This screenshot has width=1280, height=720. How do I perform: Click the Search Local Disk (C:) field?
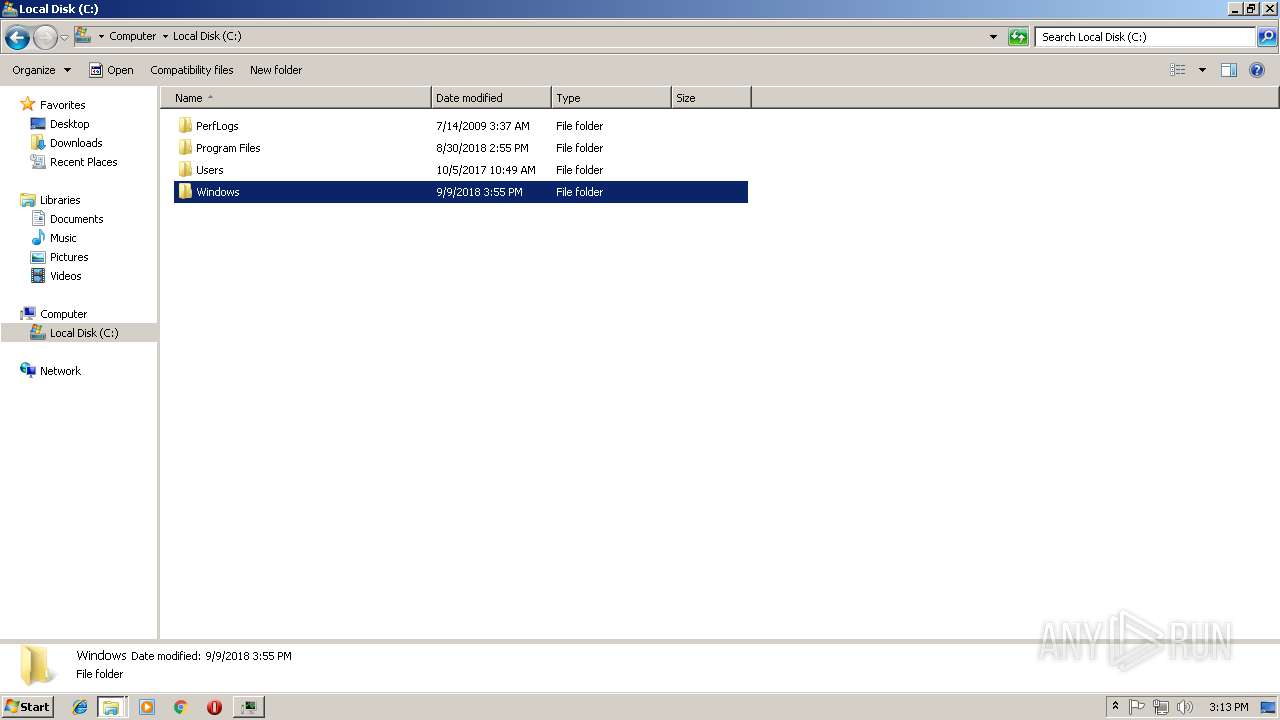[x=1145, y=37]
